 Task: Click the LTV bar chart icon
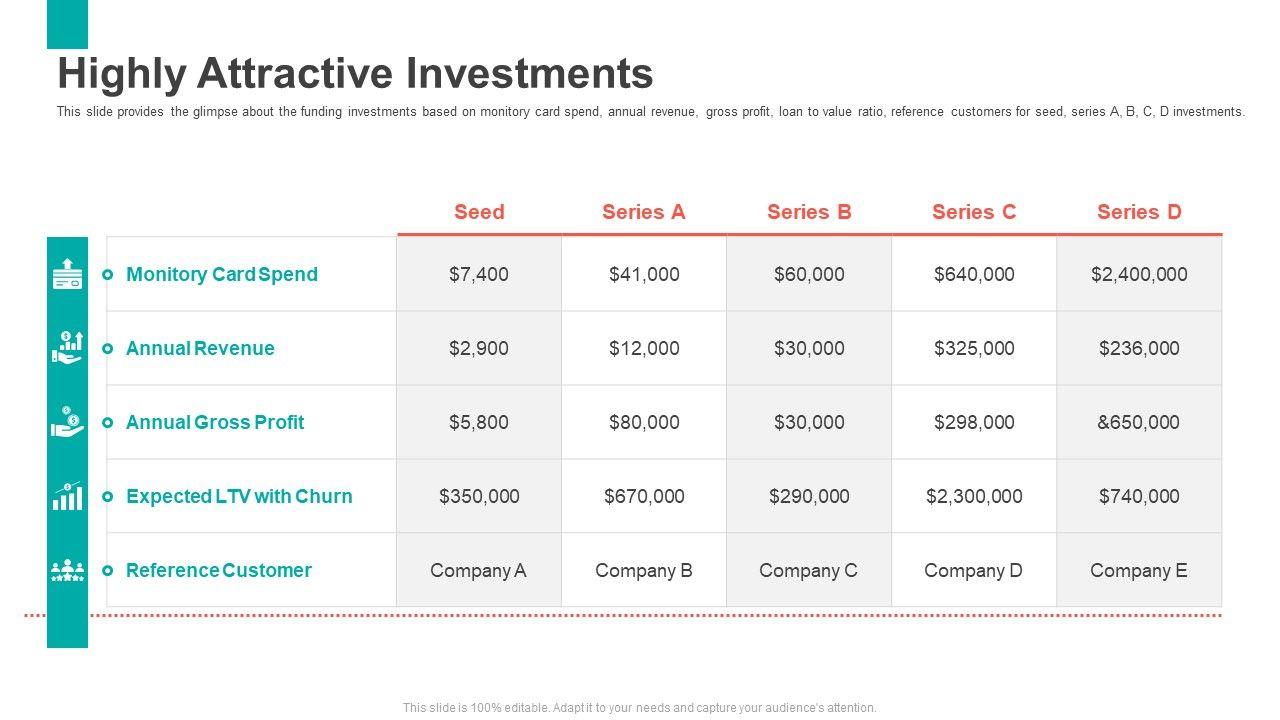[67, 496]
